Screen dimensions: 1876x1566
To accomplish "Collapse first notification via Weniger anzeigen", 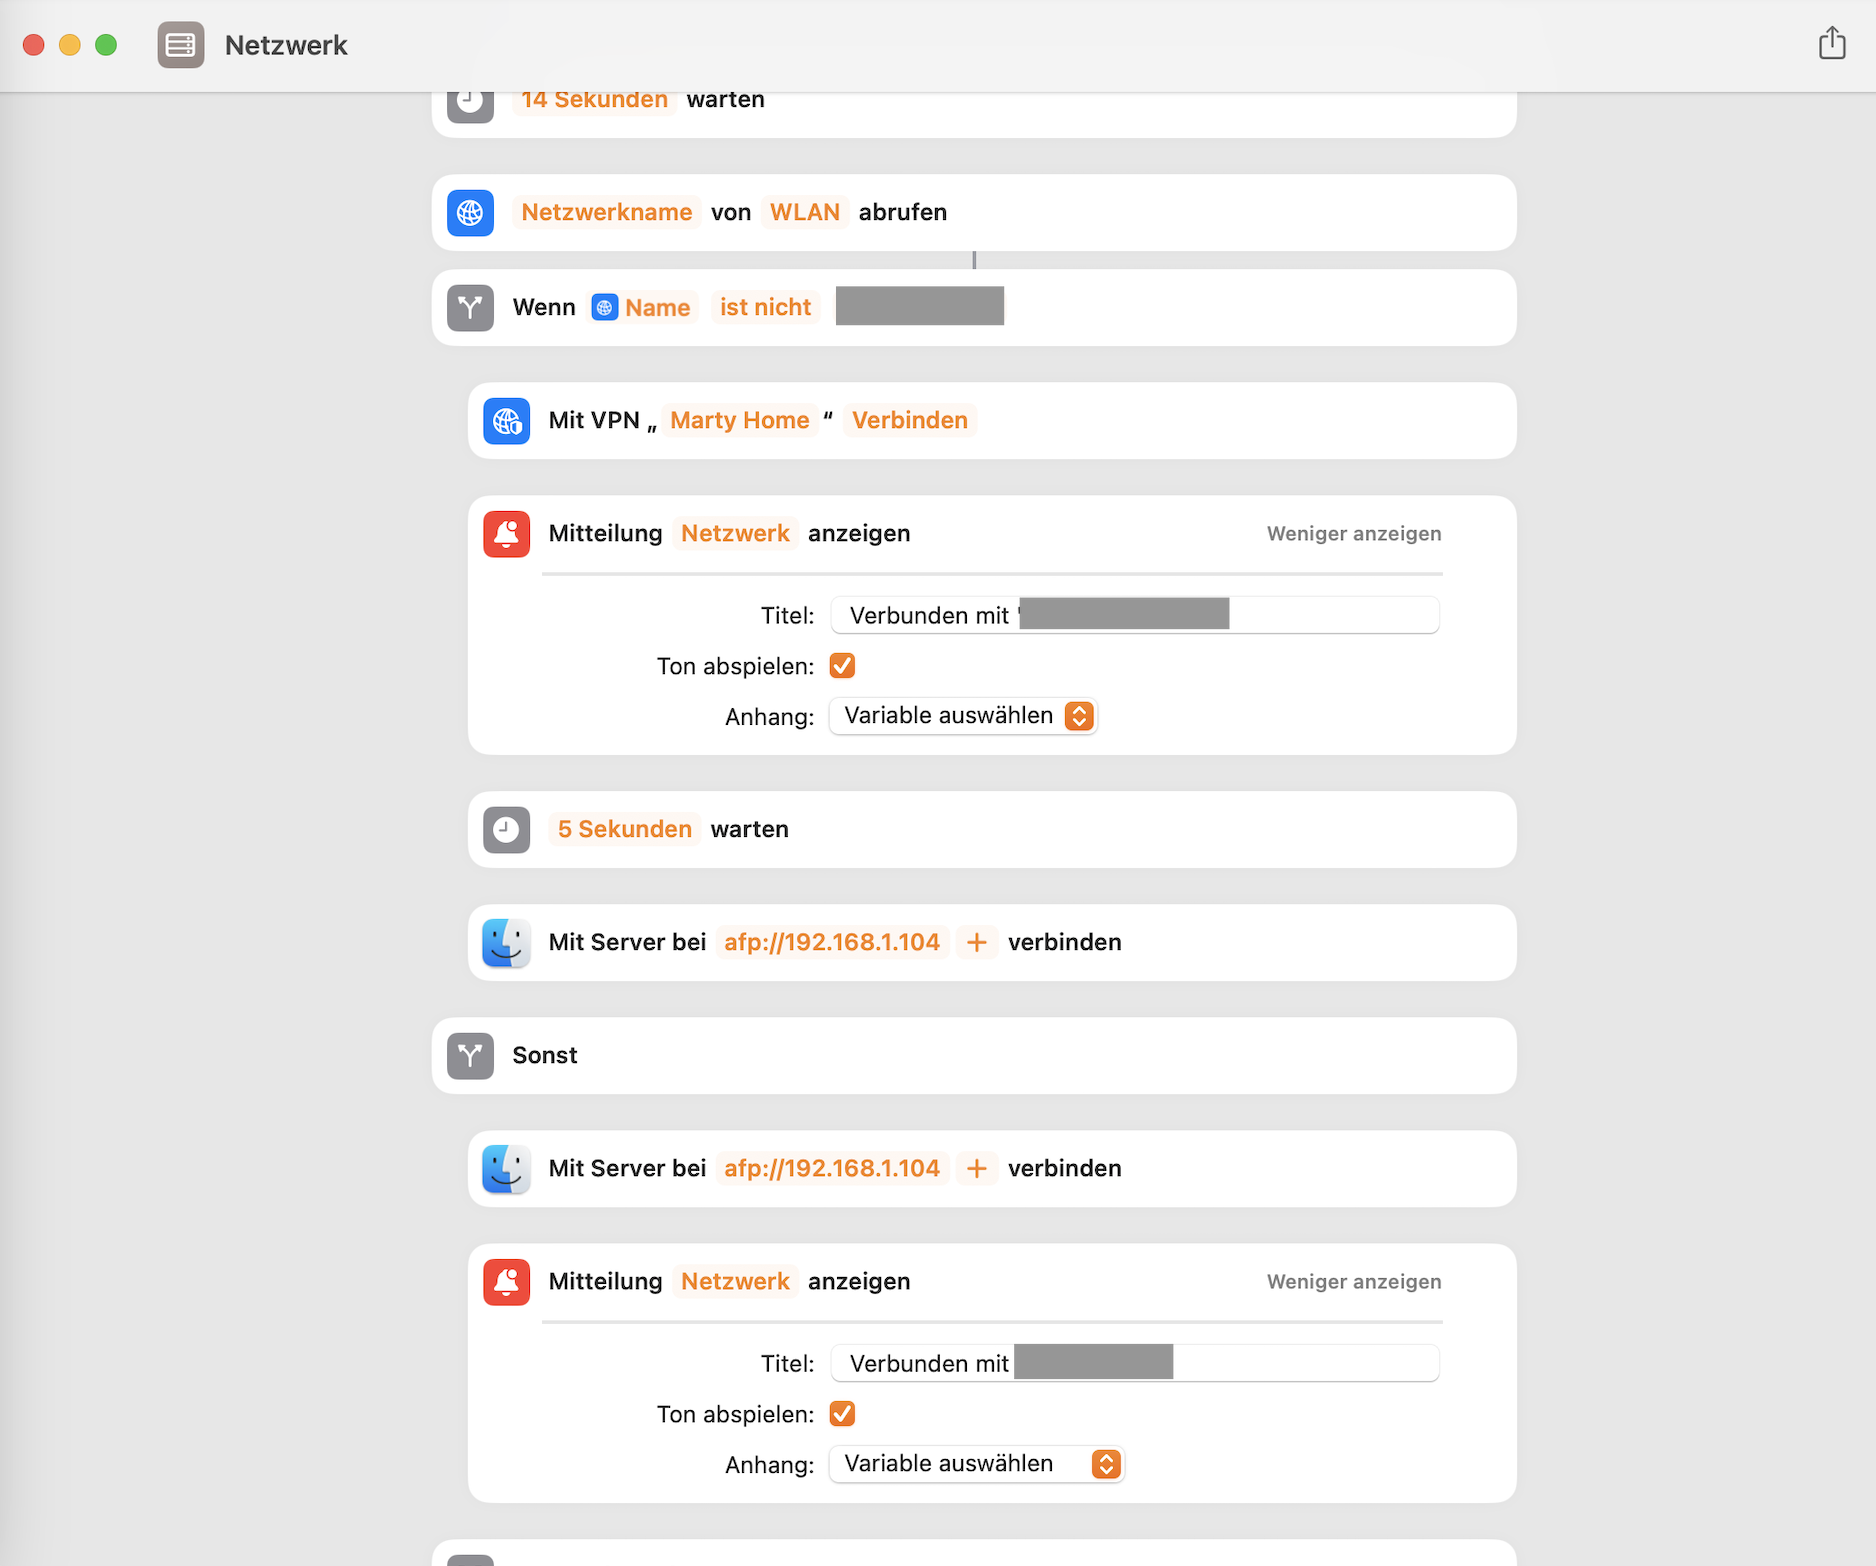I will [x=1353, y=534].
